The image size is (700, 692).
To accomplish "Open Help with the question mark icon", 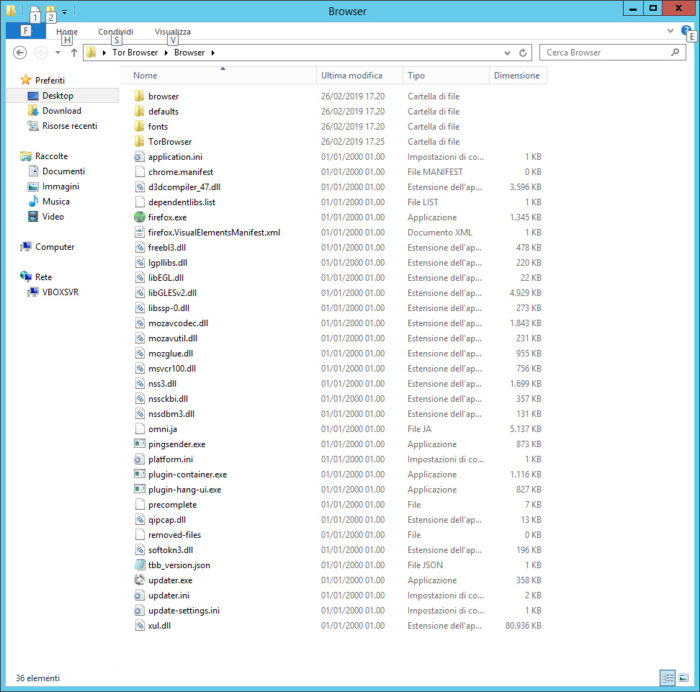I will [685, 30].
